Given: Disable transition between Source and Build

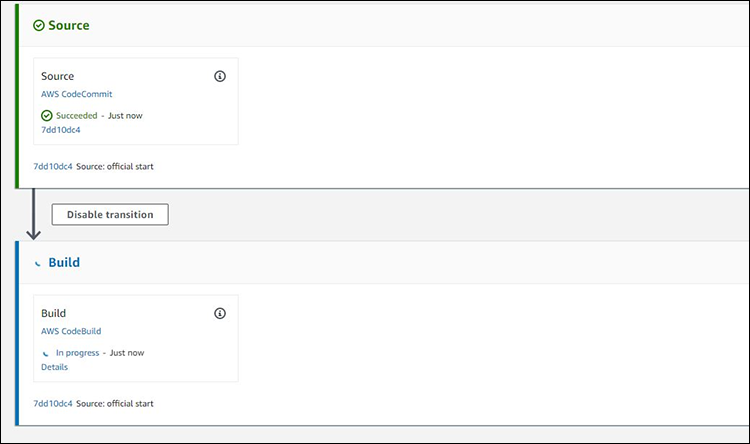Looking at the screenshot, I should click(110, 214).
